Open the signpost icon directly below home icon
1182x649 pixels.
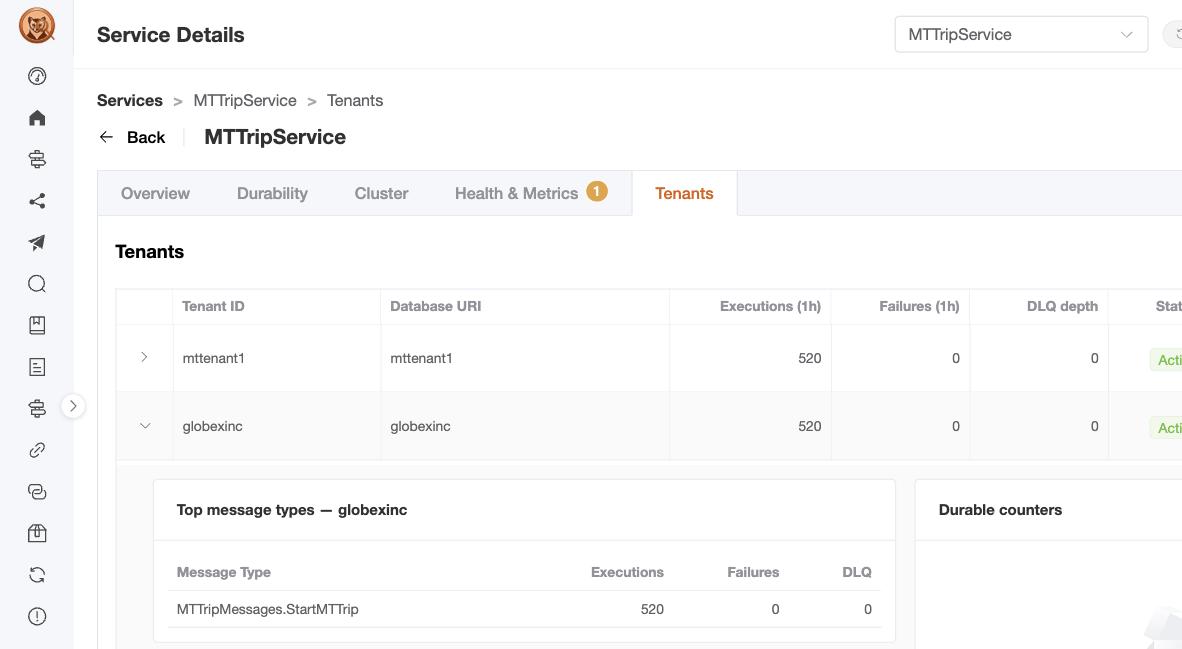coord(37,159)
